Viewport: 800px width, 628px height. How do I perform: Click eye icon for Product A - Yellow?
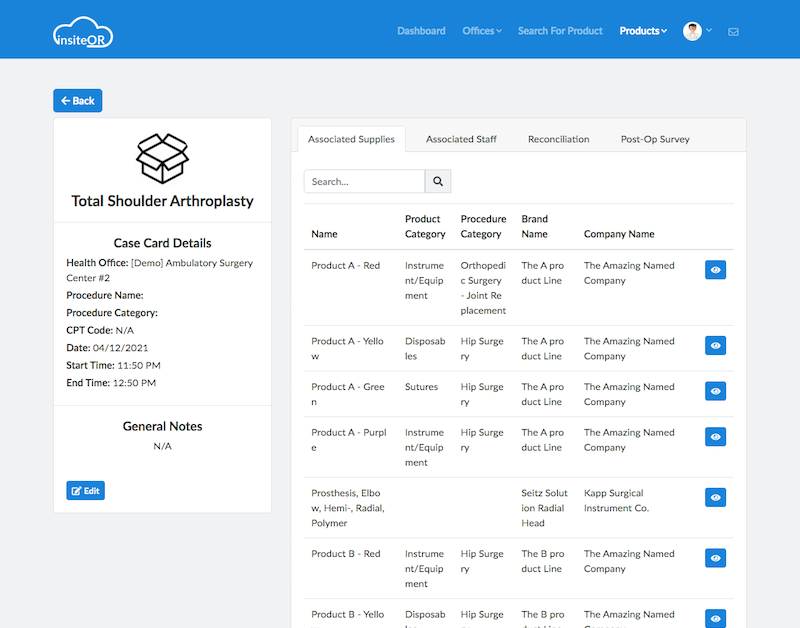pos(715,345)
